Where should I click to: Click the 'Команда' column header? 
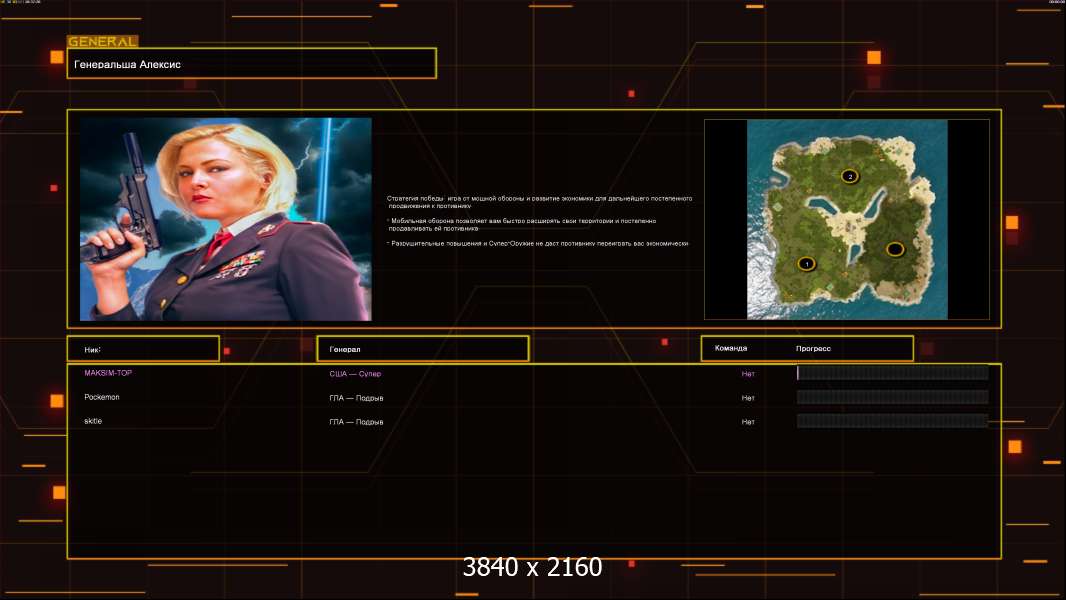pos(731,349)
